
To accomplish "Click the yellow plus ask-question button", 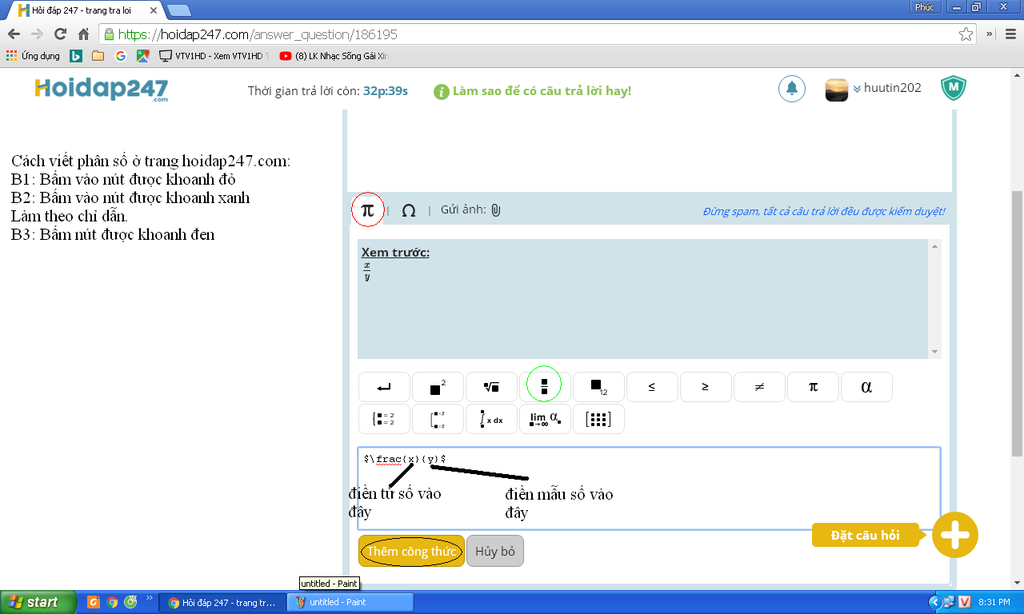I will (955, 535).
